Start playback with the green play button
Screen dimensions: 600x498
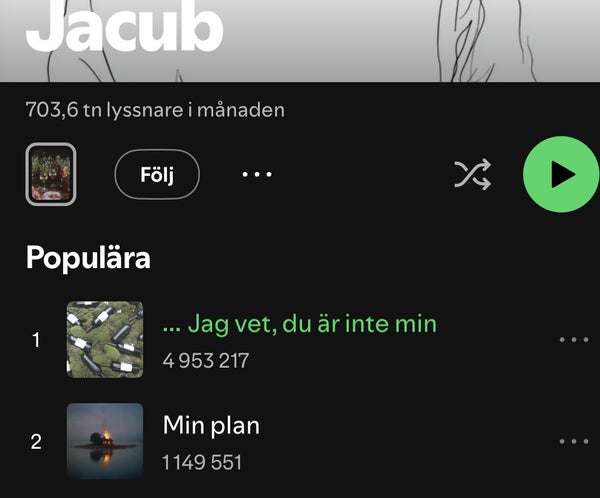(x=561, y=174)
